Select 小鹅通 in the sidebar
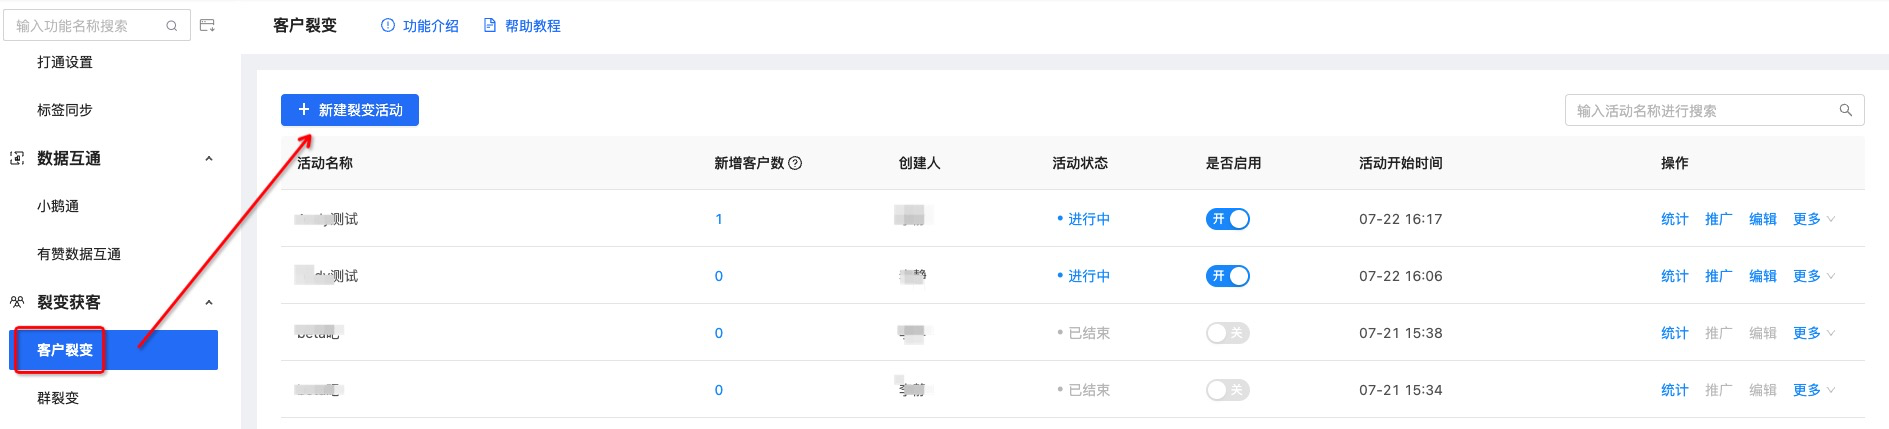 tap(58, 206)
